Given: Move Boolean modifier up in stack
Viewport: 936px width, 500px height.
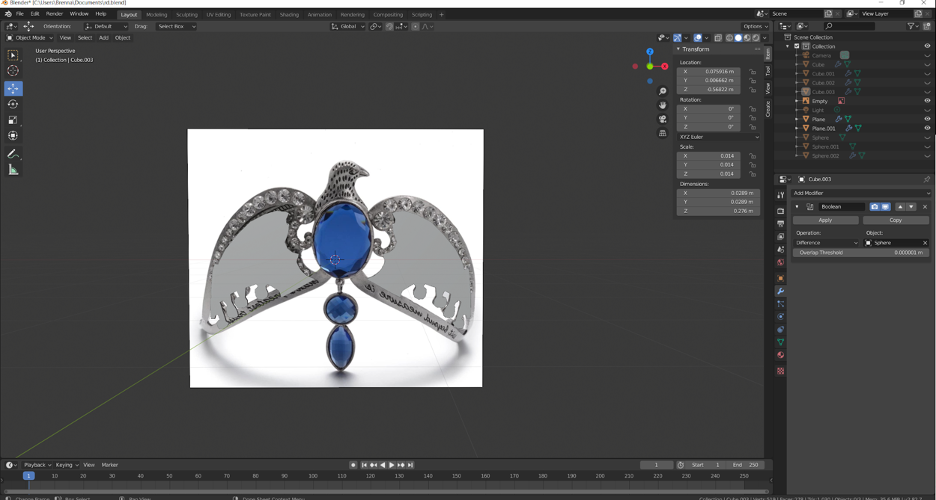Looking at the screenshot, I should tap(900, 207).
